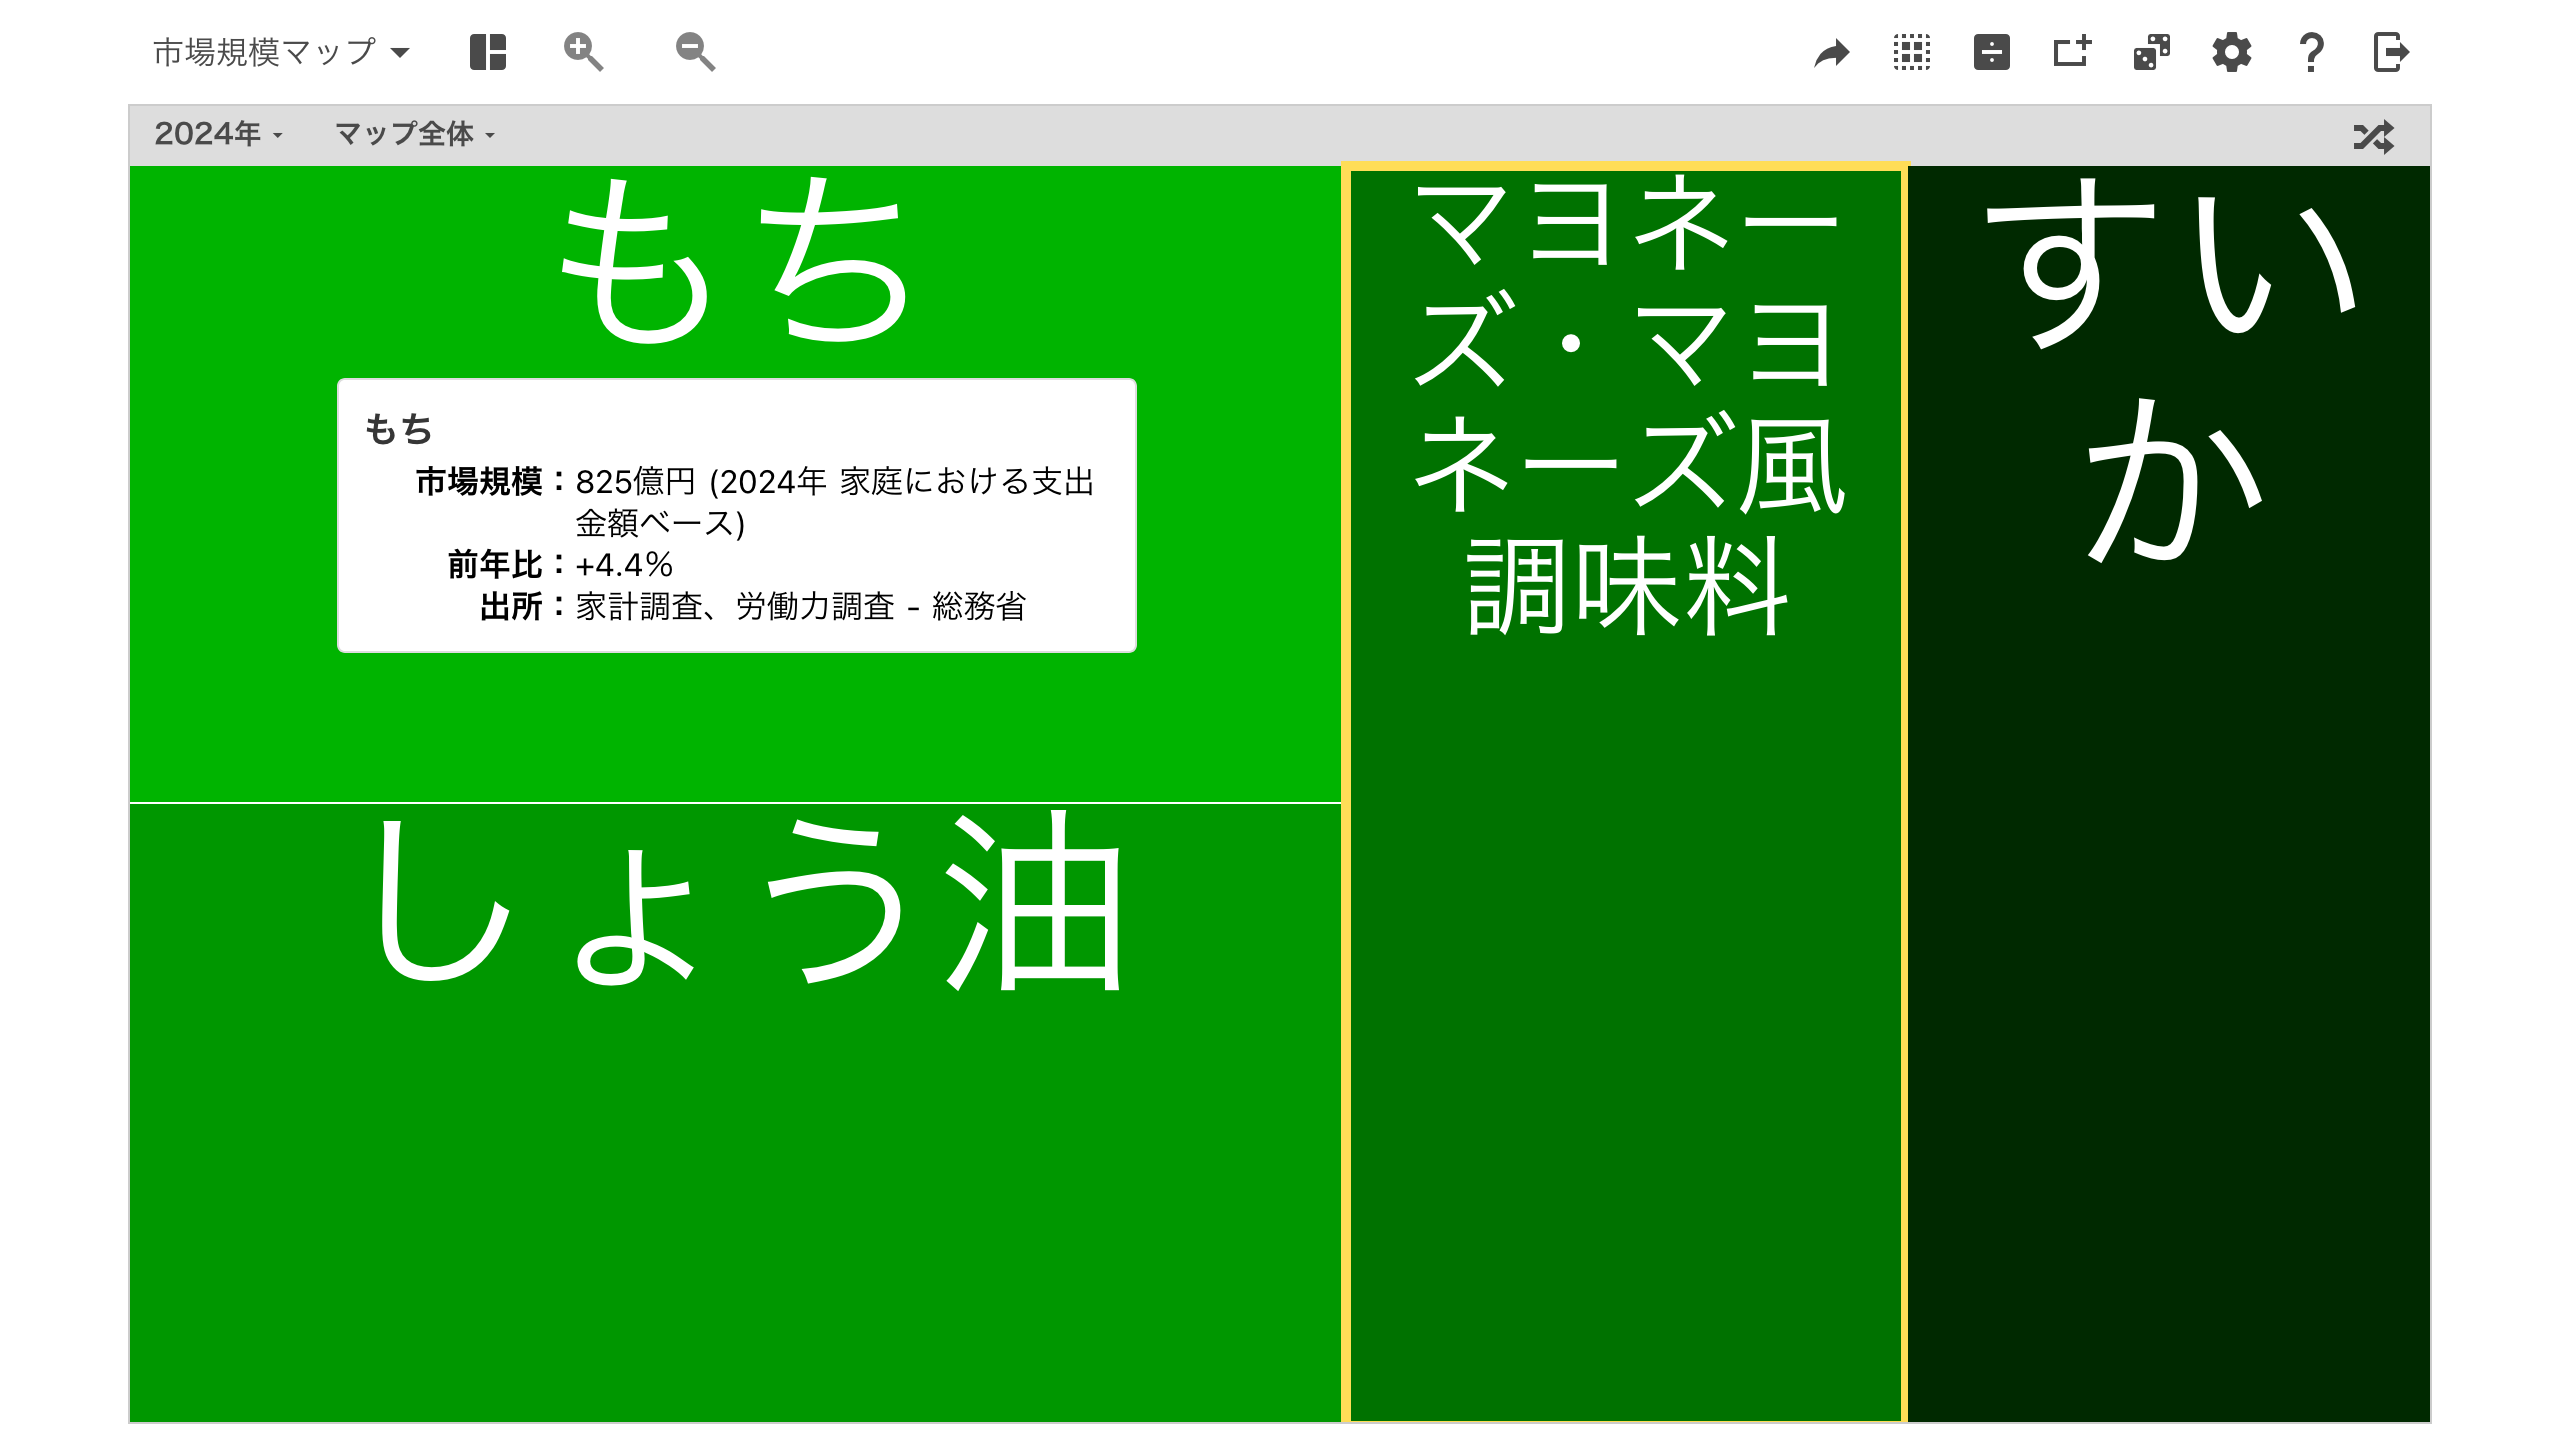Image resolution: width=2560 pixels, height=1440 pixels.
Task: Click the logout exit icon
Action: pos(2391,52)
